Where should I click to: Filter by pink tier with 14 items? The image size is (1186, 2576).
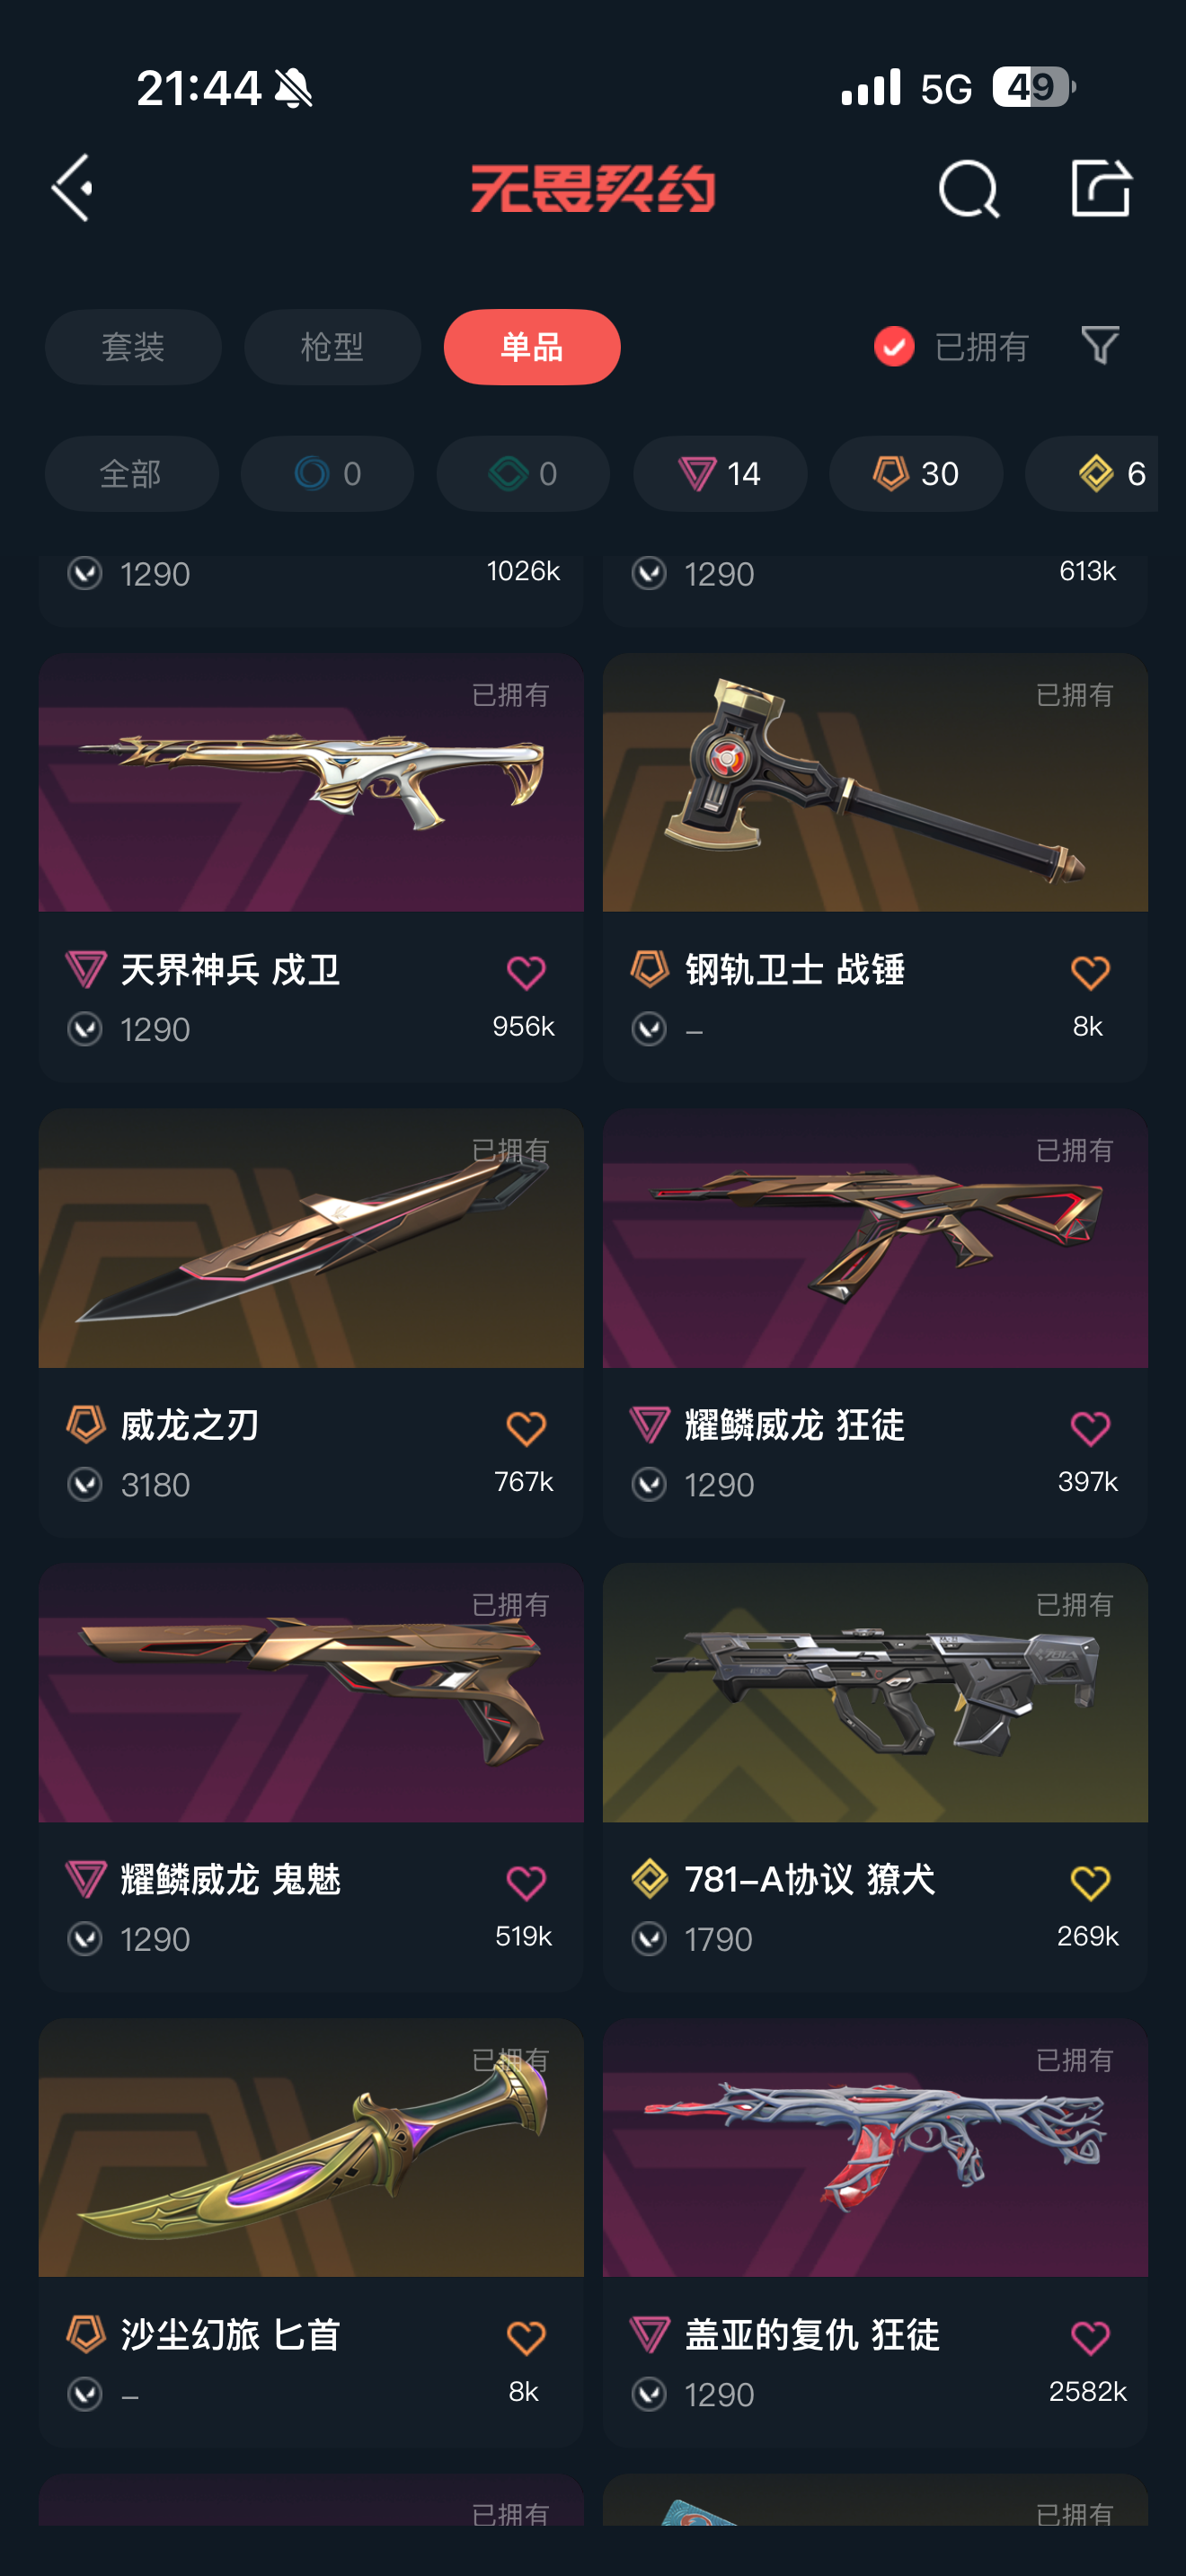click(720, 473)
